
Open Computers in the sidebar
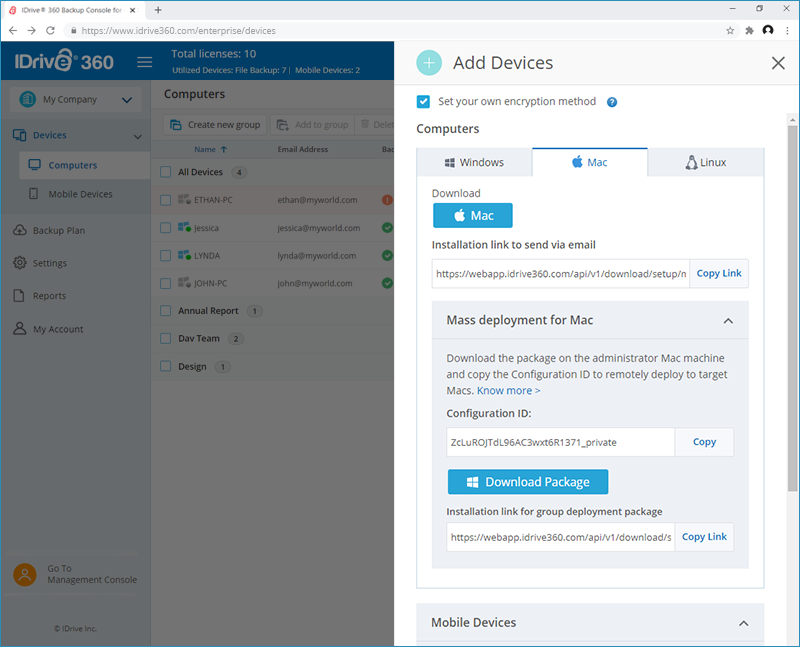click(x=85, y=165)
